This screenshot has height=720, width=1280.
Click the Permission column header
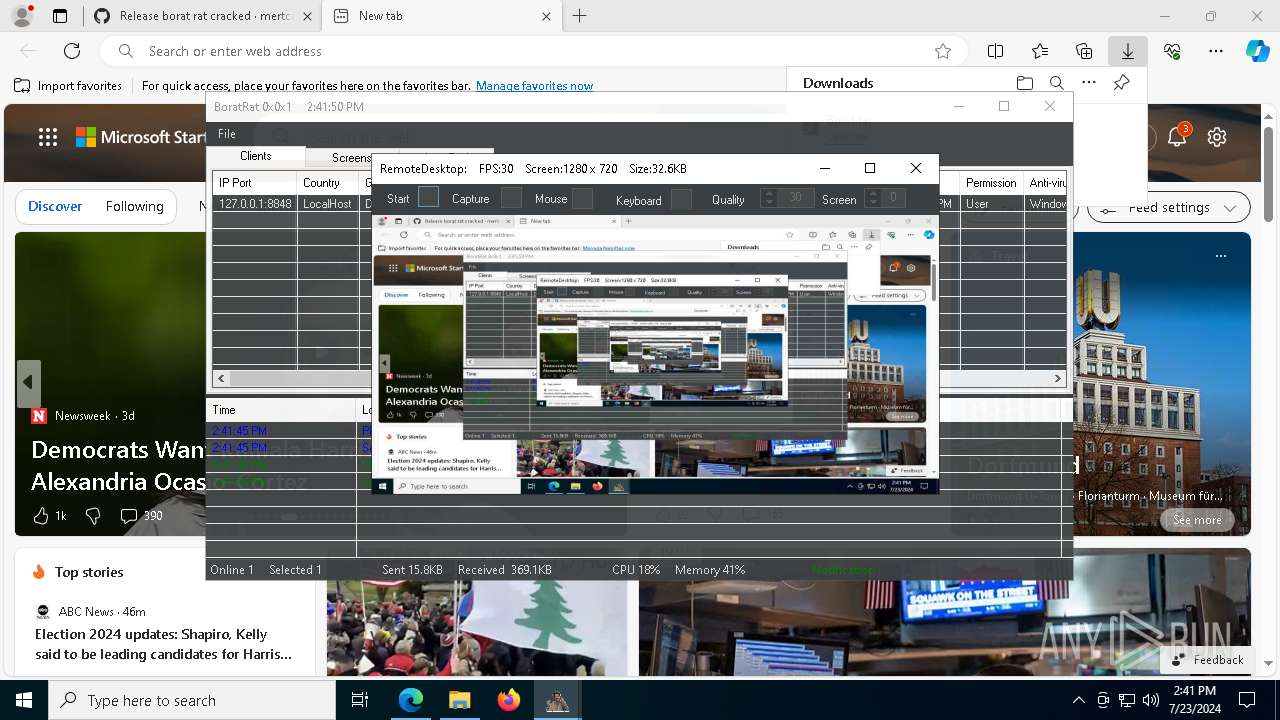click(991, 183)
